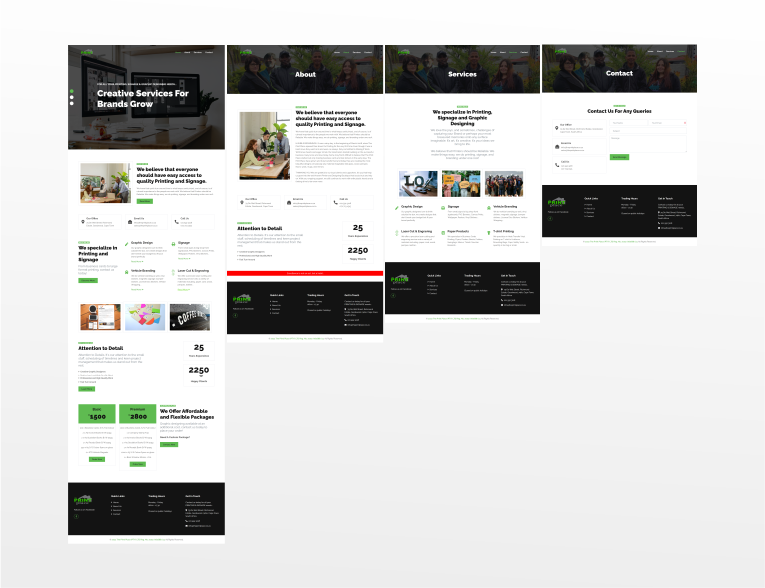Select the third hero slider dot
This screenshot has width=765, height=588.
[71, 103]
